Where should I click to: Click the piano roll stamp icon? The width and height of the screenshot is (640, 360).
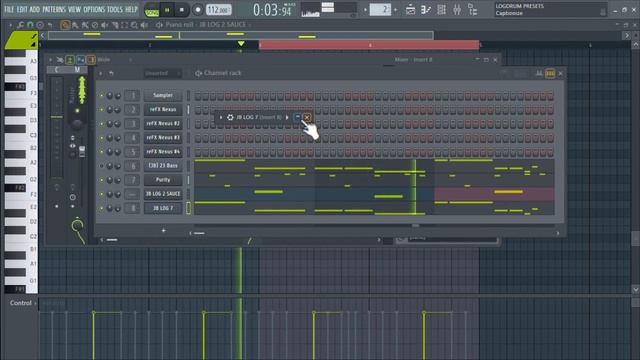(x=40, y=25)
